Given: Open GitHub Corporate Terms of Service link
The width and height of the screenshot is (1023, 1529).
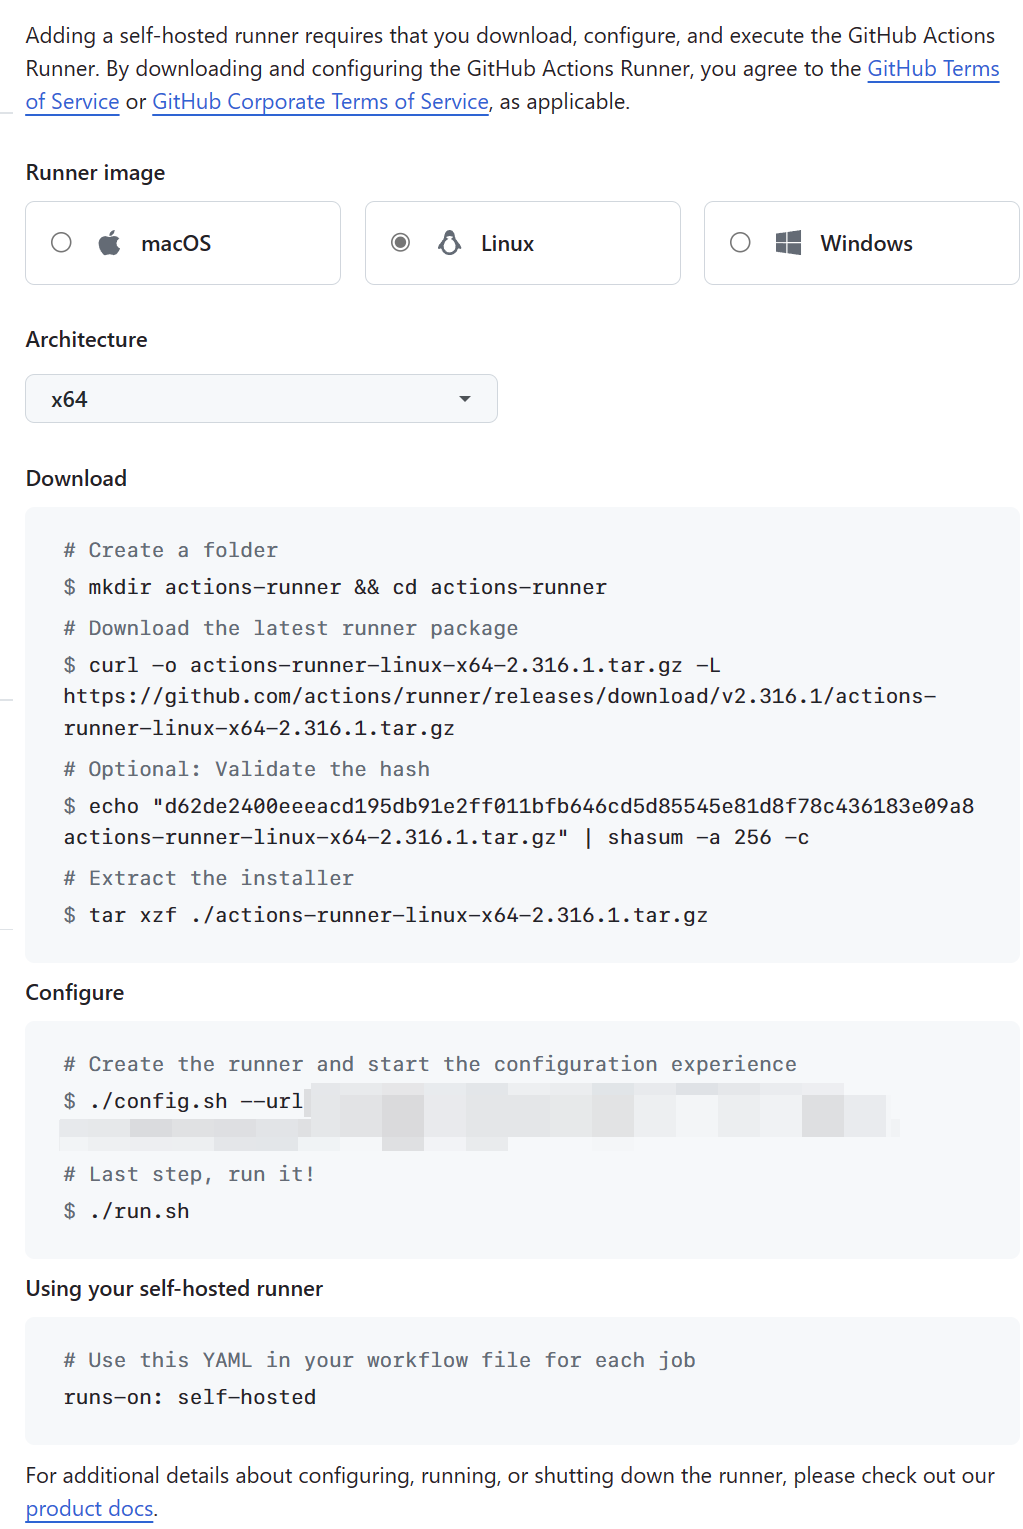Looking at the screenshot, I should coord(320,102).
